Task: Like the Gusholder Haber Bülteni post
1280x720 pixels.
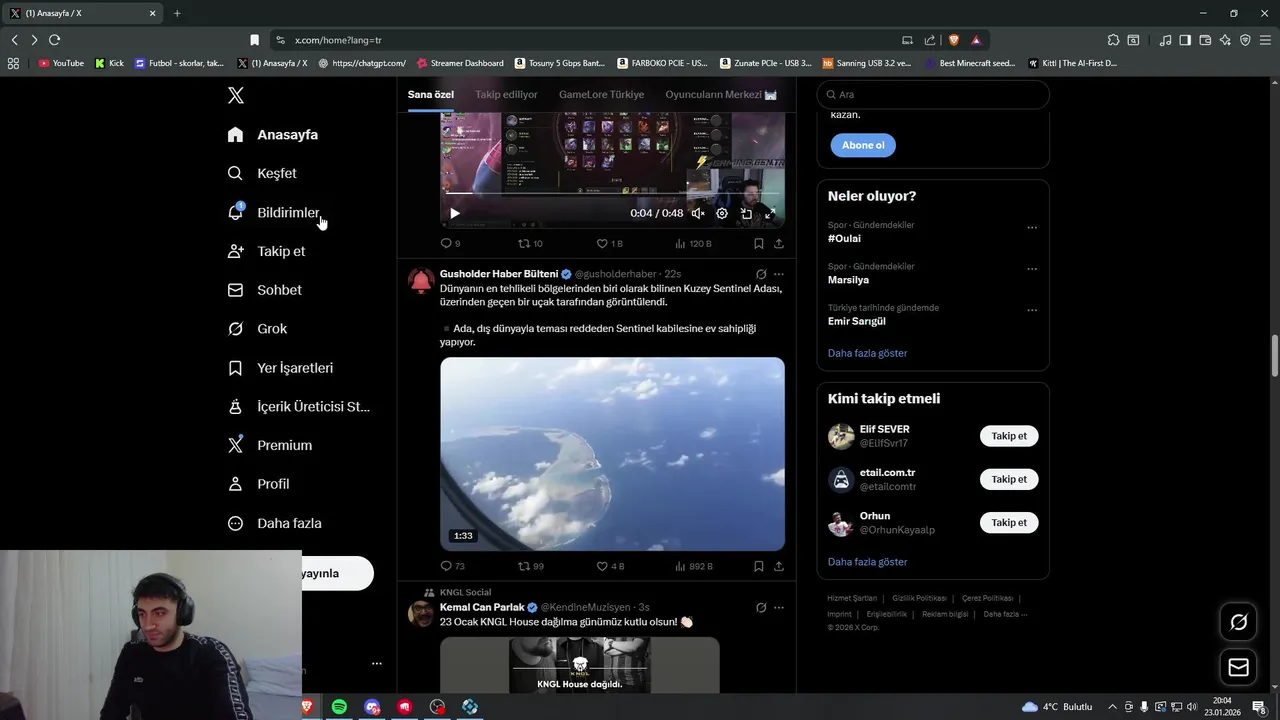Action: click(610, 566)
